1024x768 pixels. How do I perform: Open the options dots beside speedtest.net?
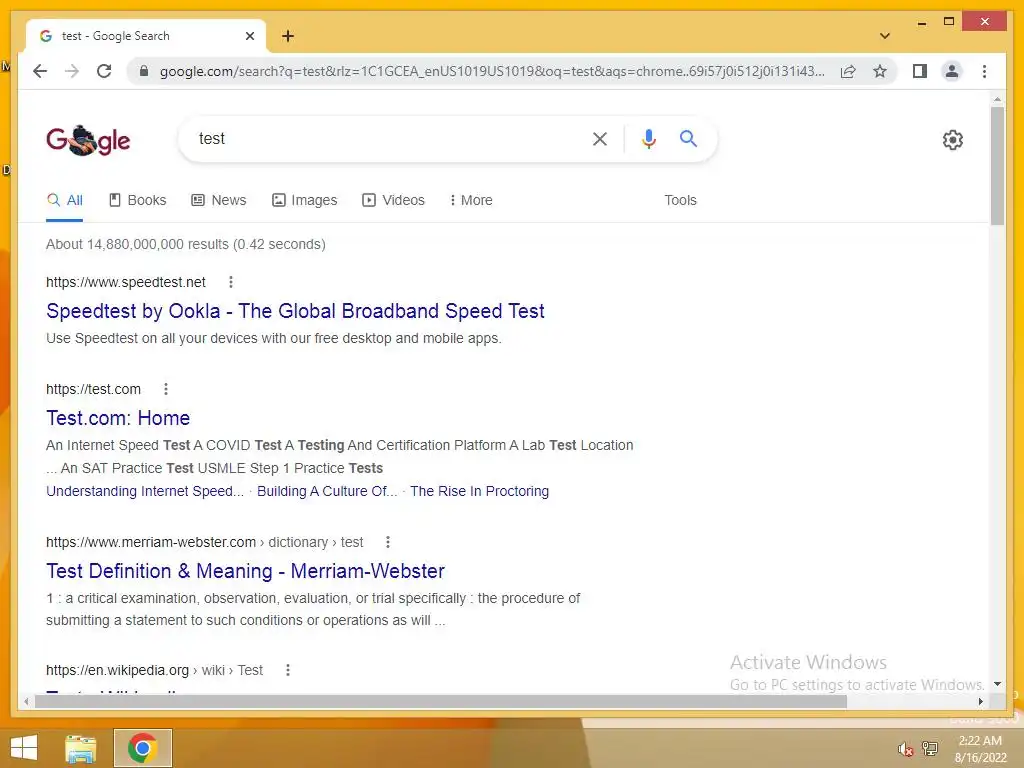pos(231,282)
